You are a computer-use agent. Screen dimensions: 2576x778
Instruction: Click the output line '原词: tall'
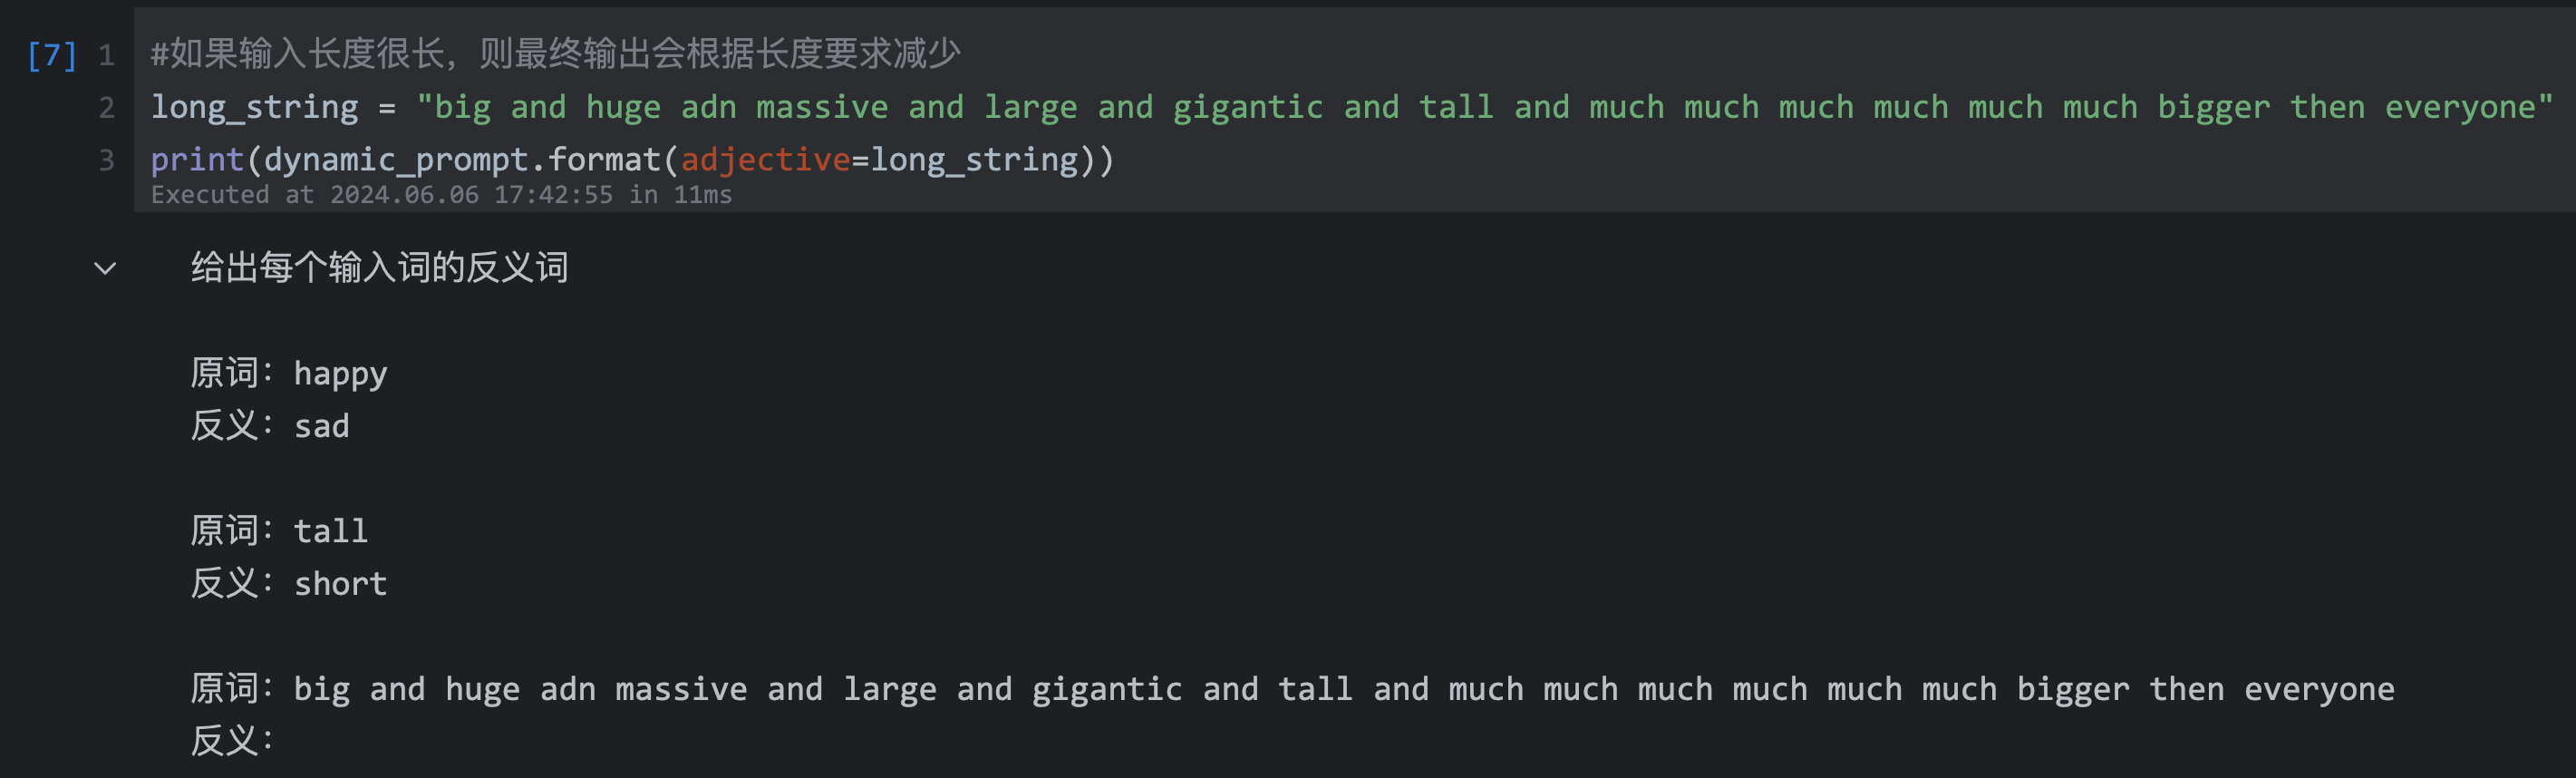pyautogui.click(x=279, y=531)
